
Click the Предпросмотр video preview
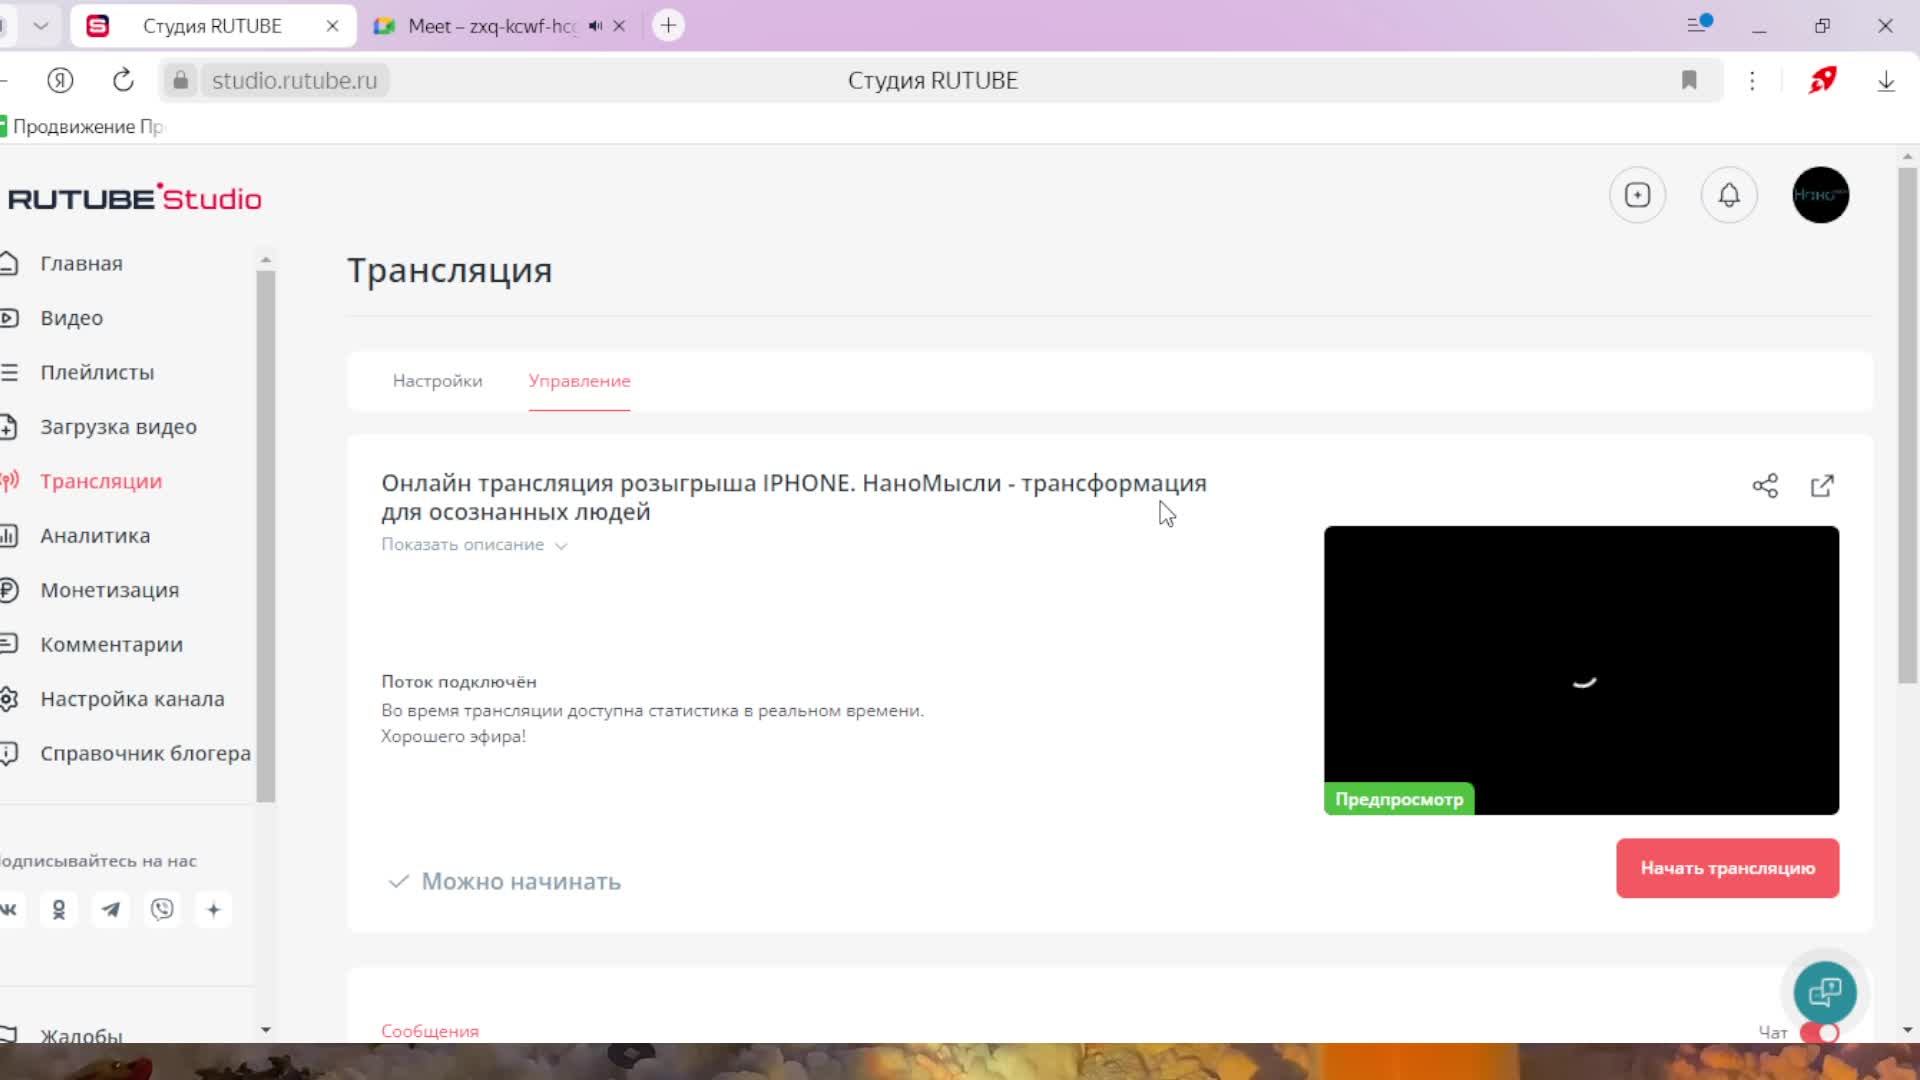(1581, 670)
